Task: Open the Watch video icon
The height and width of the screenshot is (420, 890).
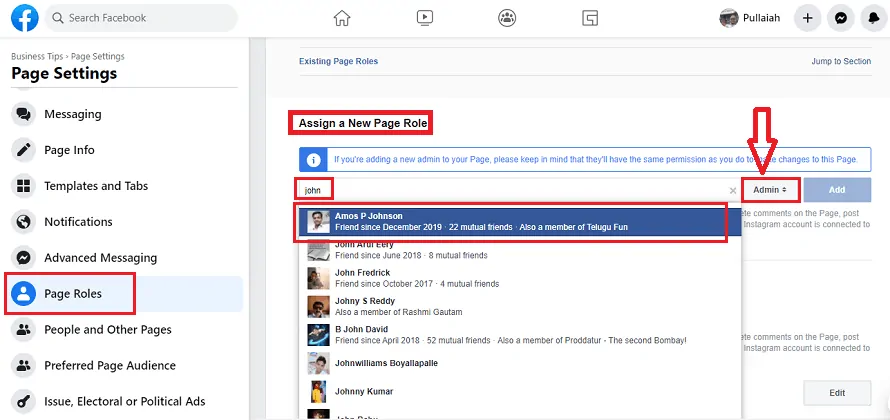Action: [x=425, y=18]
